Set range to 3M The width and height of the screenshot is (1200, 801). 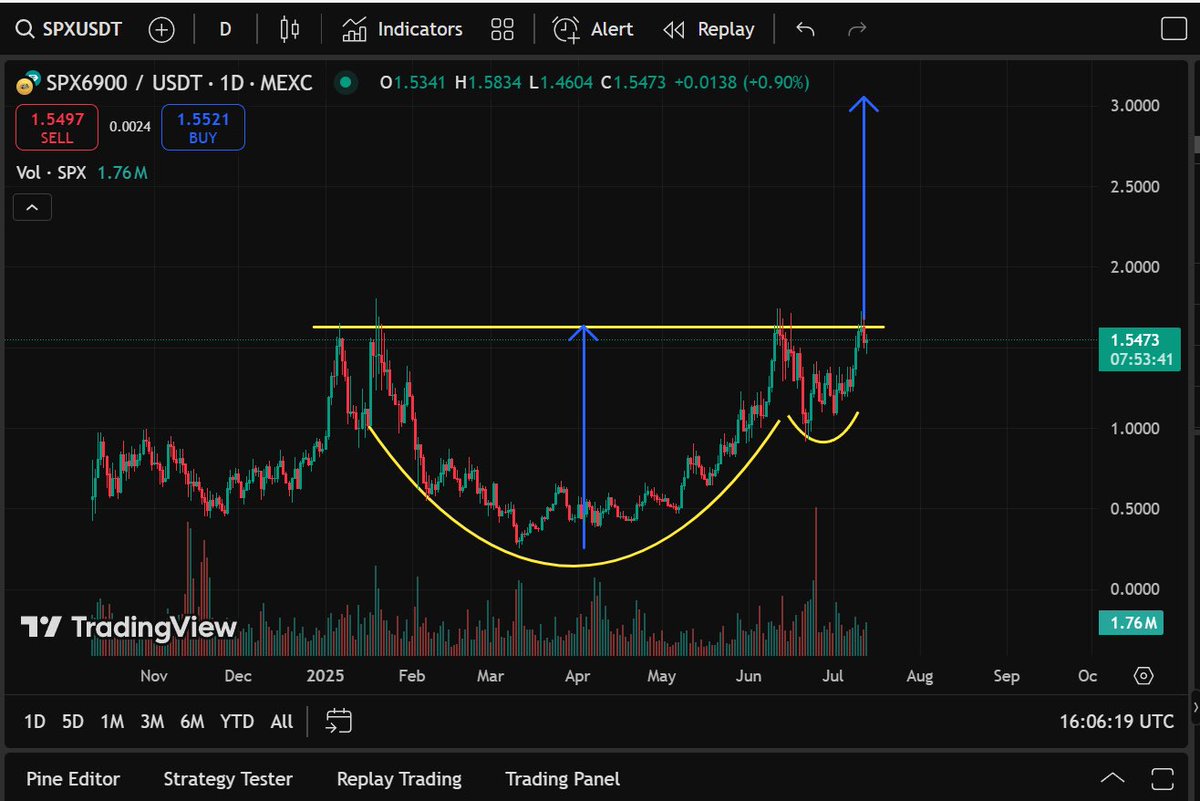pyautogui.click(x=152, y=721)
